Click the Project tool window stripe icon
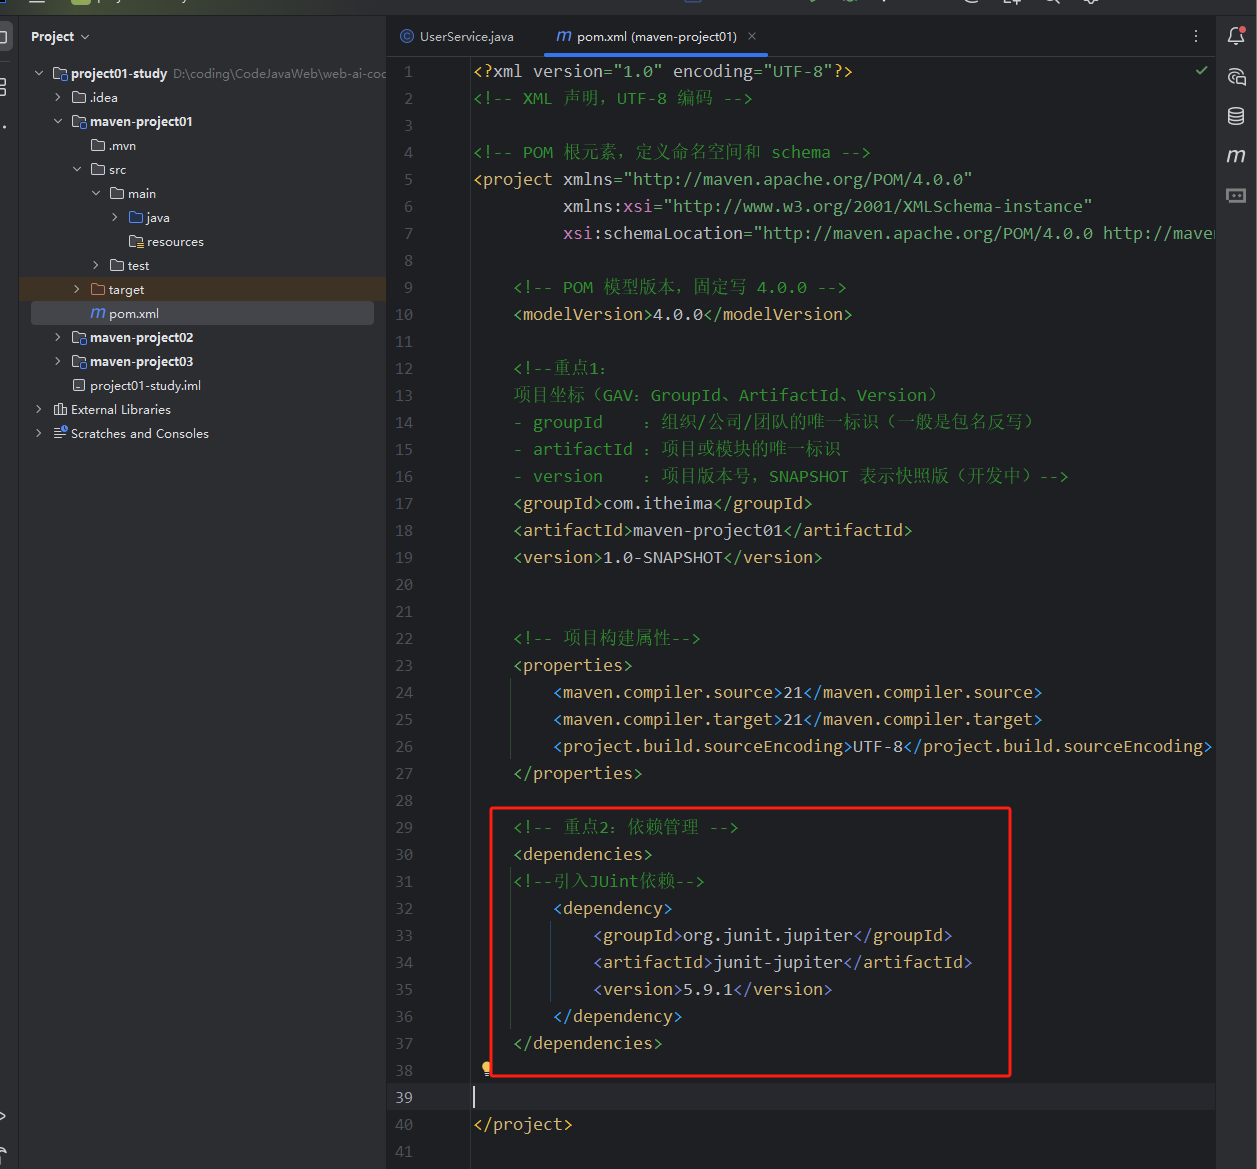The width and height of the screenshot is (1257, 1169). coord(4,38)
